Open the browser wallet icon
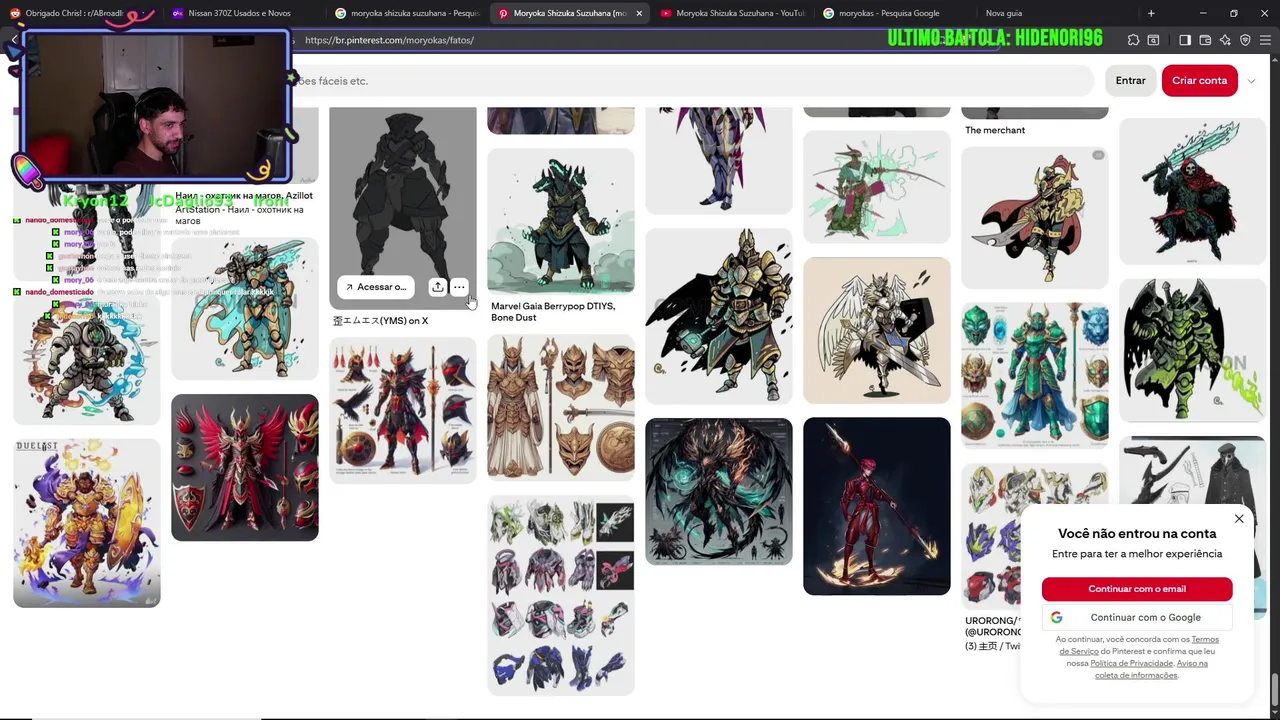Image resolution: width=1280 pixels, height=720 pixels. pyautogui.click(x=1205, y=40)
